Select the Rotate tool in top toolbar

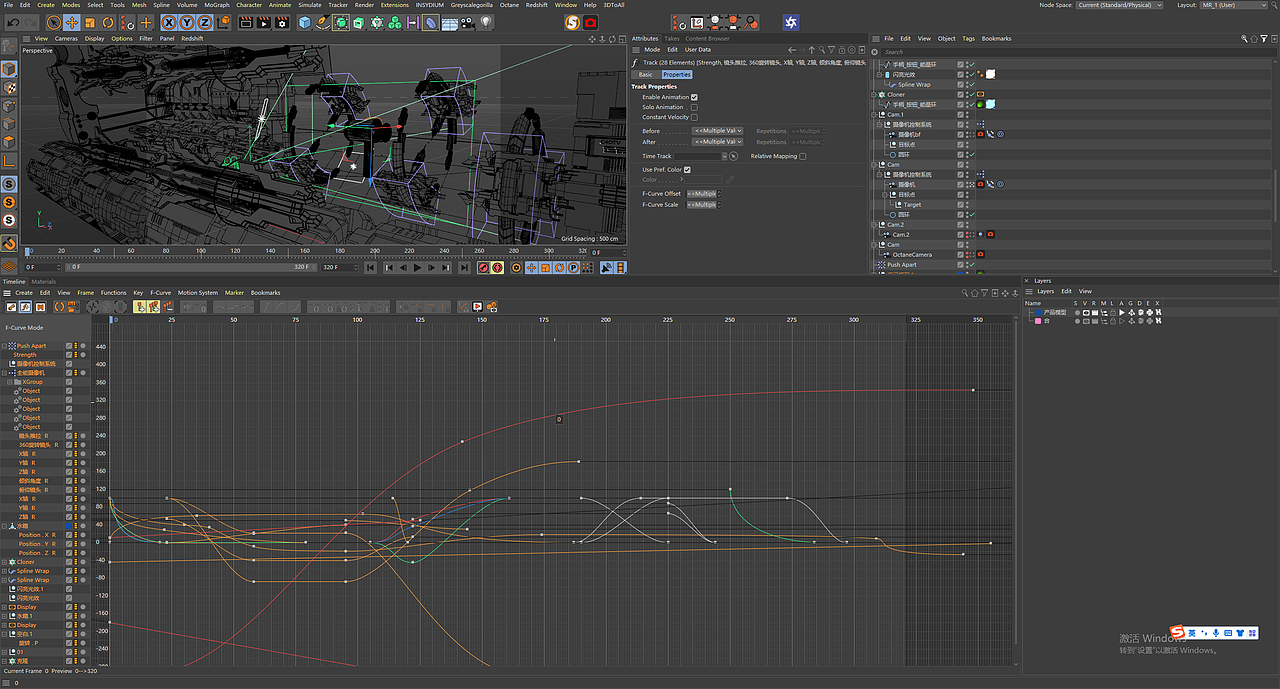[x=108, y=22]
